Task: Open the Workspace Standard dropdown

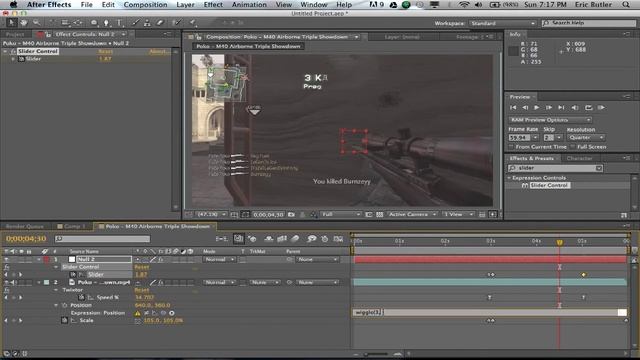Action: point(502,23)
